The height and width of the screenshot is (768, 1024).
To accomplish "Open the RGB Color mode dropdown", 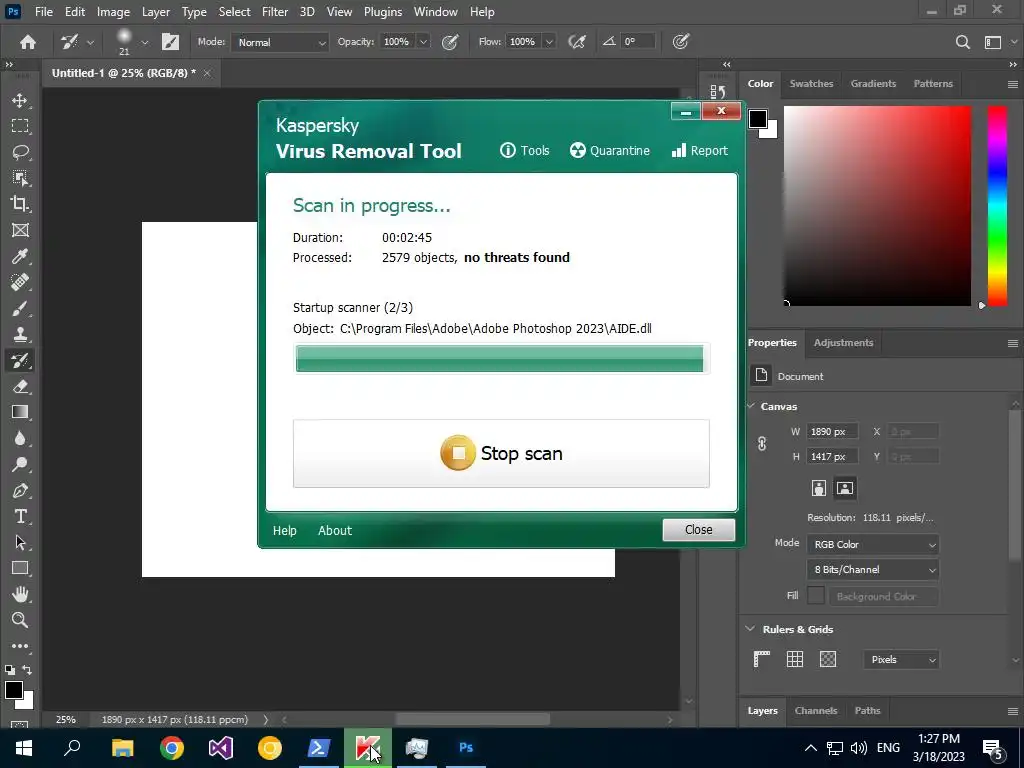I will [872, 544].
